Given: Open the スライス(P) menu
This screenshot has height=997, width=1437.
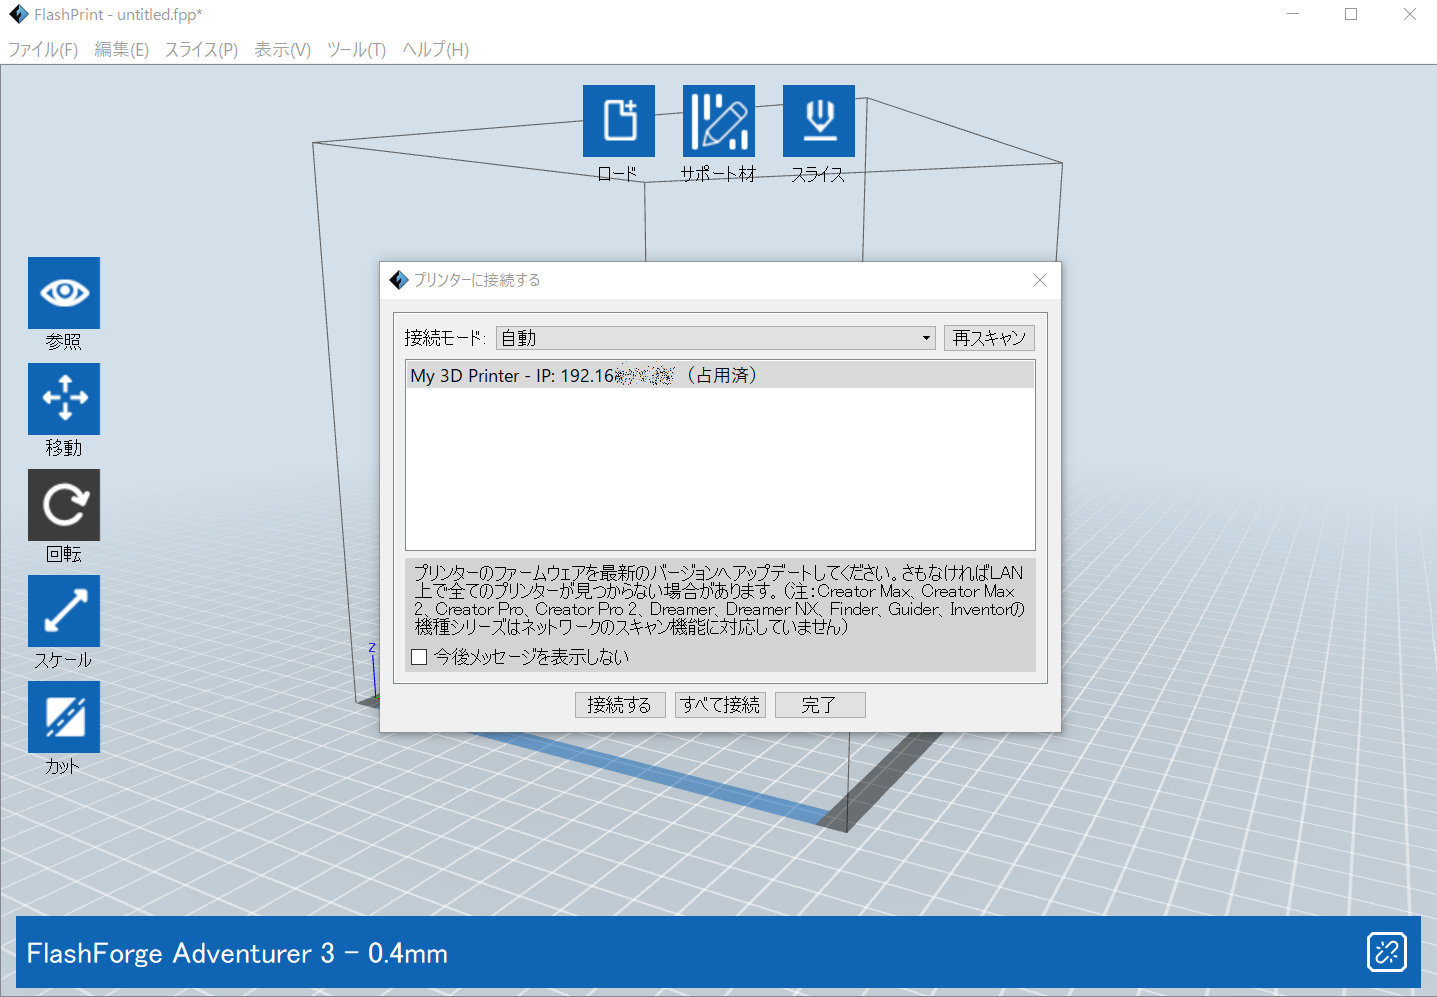Looking at the screenshot, I should (201, 50).
